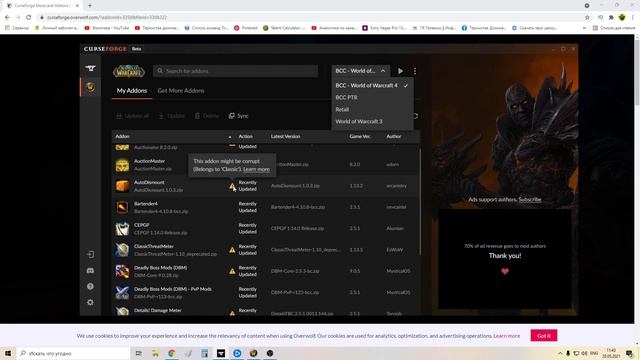Image resolution: width=640 pixels, height=360 pixels.
Task: Open the Talent Calculator bookmark
Action: [x=284, y=28]
